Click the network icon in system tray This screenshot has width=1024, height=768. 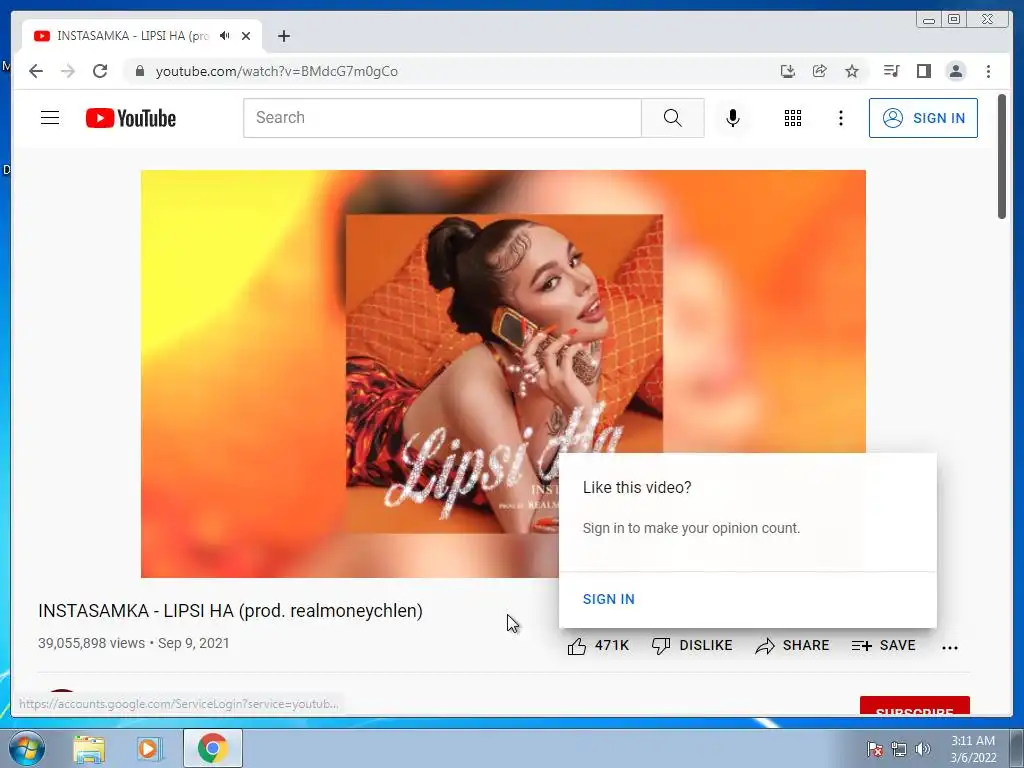tap(899, 749)
